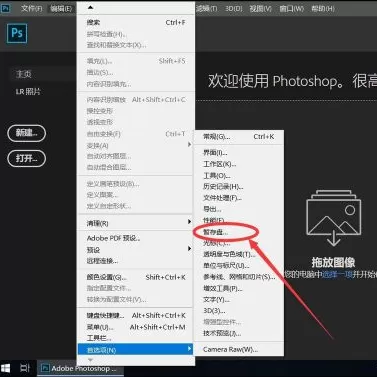Click the menu scroll-up arrow
The height and width of the screenshot is (377, 377).
point(90,7)
